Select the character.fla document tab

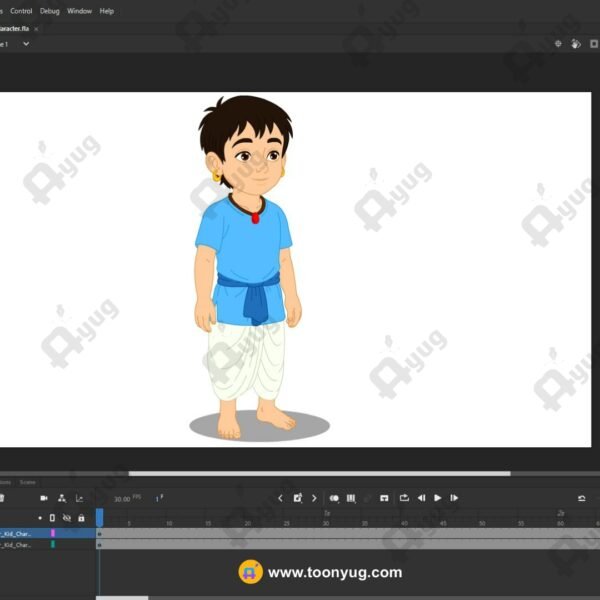click(15, 29)
